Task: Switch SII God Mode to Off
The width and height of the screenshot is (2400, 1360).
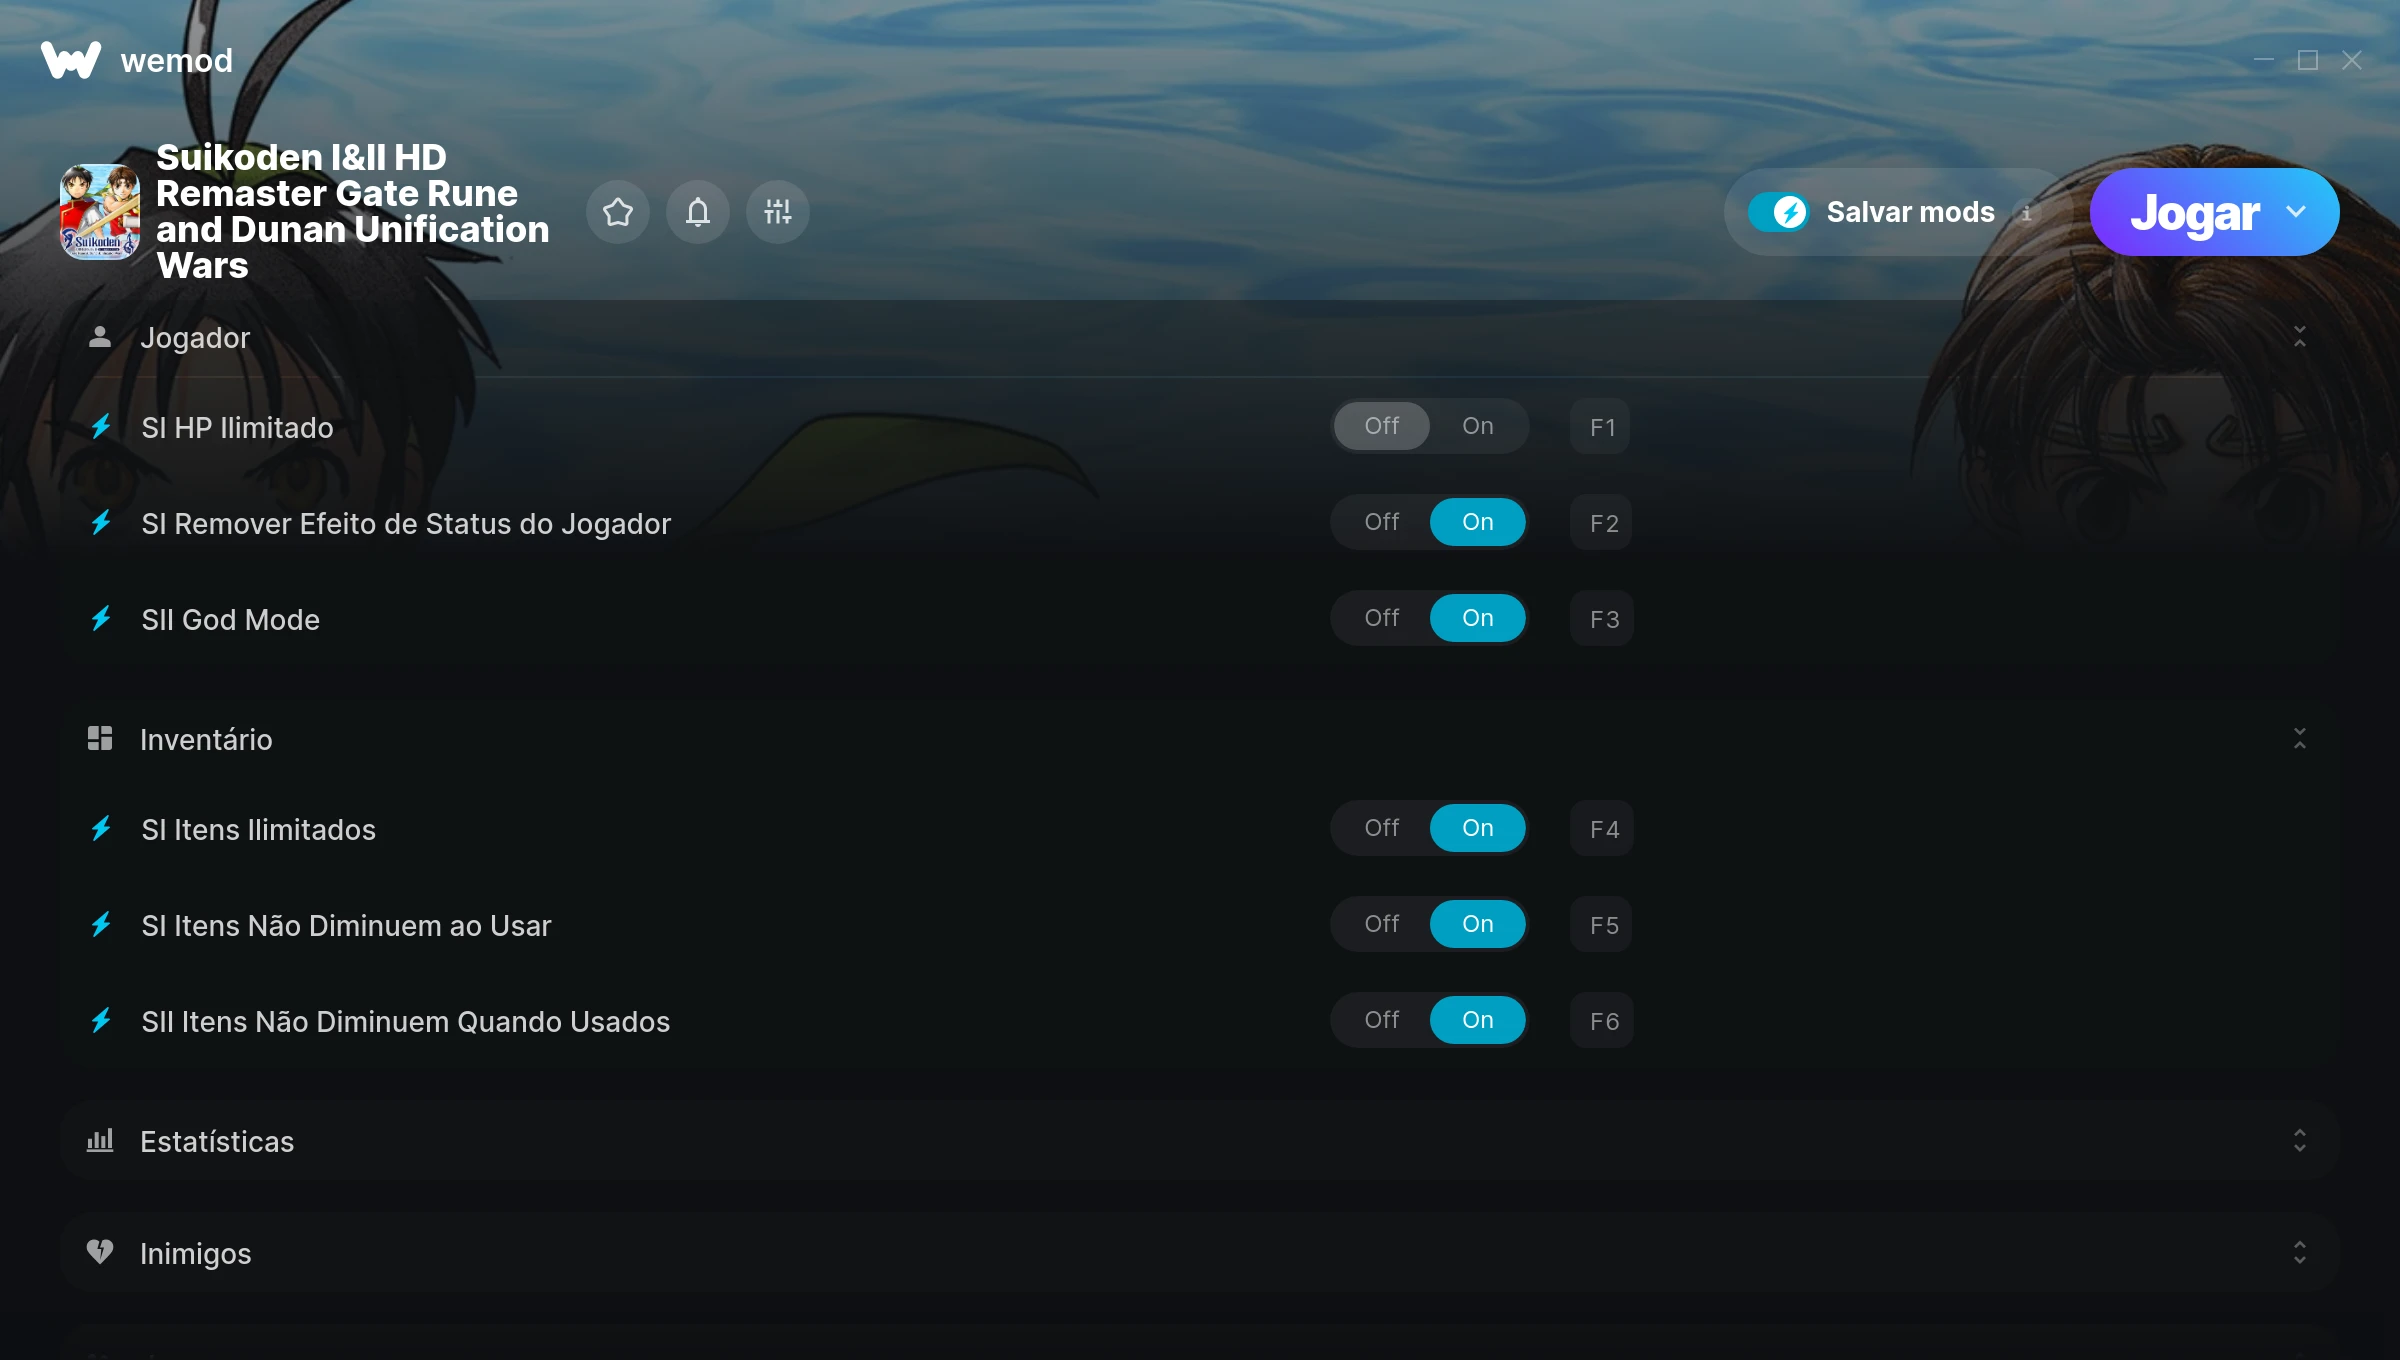Action: coord(1381,618)
